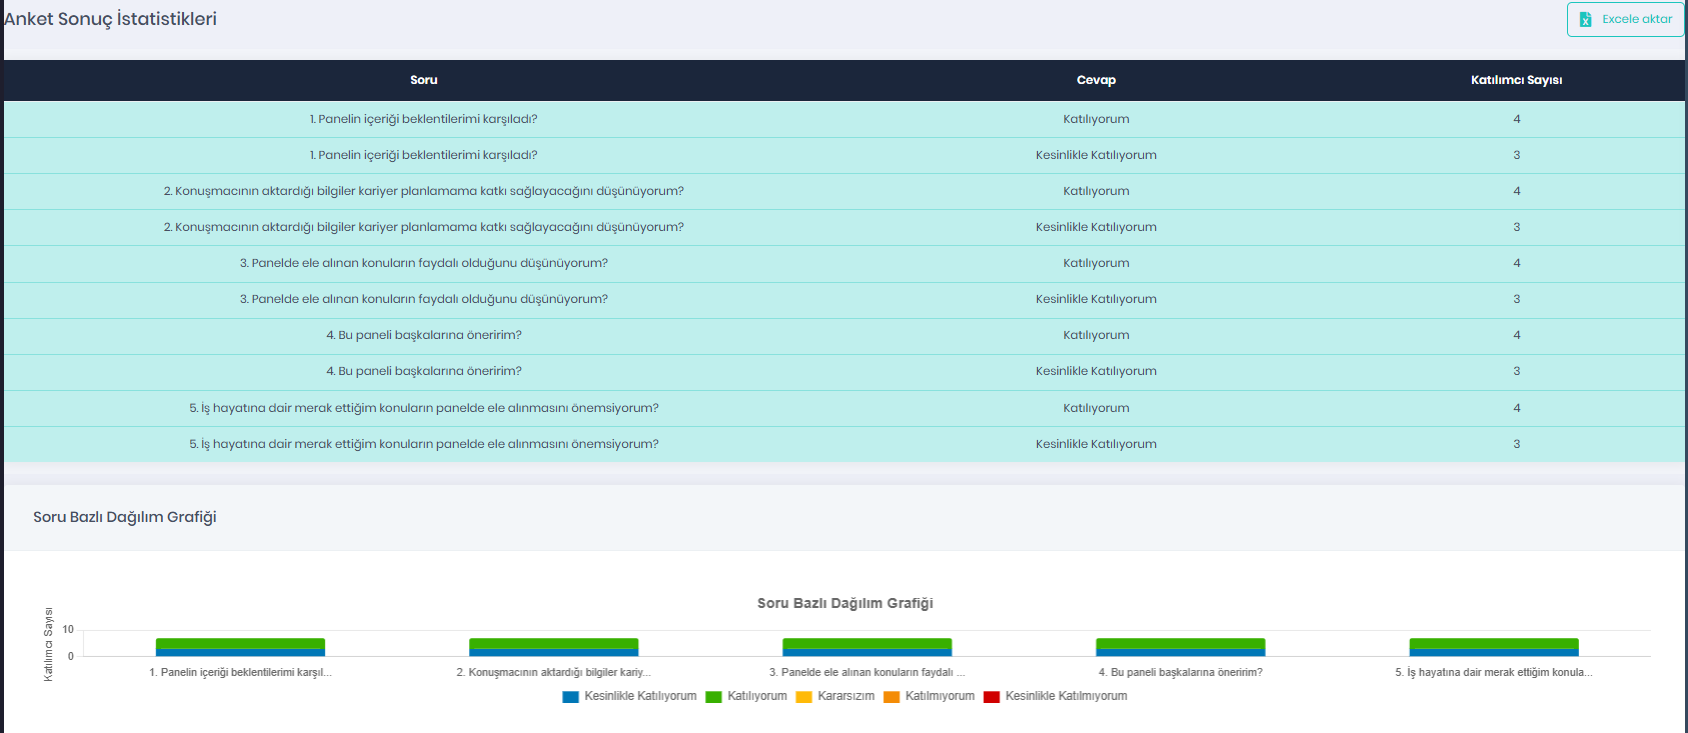Click the 'Excele aktar' button label
1688x733 pixels.
click(1636, 19)
